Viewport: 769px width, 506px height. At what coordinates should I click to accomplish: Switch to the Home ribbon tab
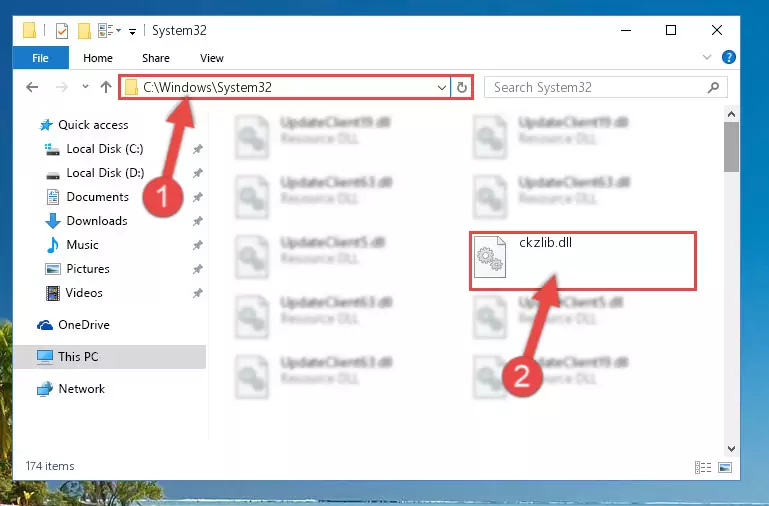click(98, 58)
